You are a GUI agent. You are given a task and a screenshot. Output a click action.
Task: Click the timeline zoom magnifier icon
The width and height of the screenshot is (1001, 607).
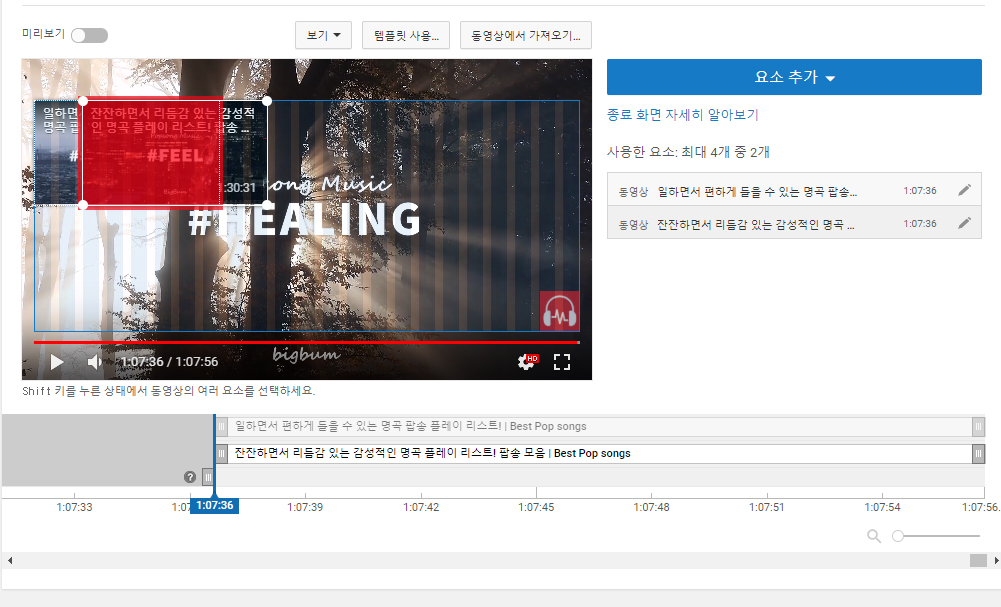pyautogui.click(x=874, y=536)
